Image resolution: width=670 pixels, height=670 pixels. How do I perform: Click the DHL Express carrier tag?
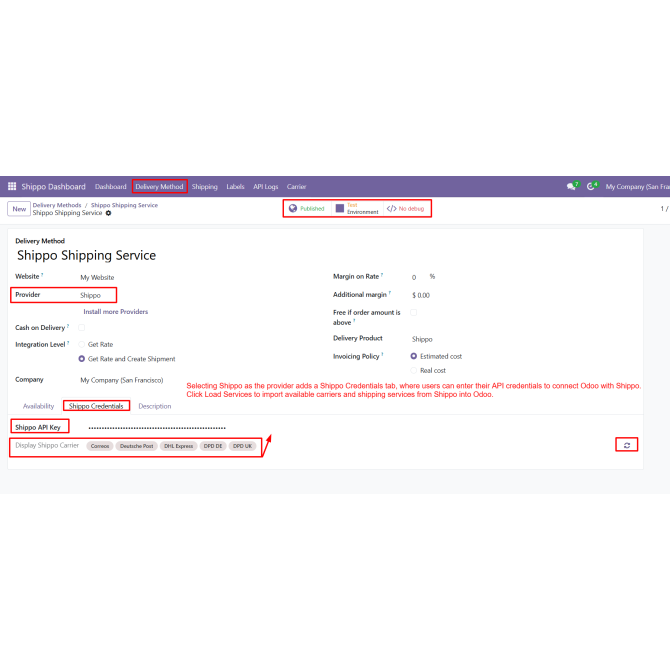coord(179,446)
